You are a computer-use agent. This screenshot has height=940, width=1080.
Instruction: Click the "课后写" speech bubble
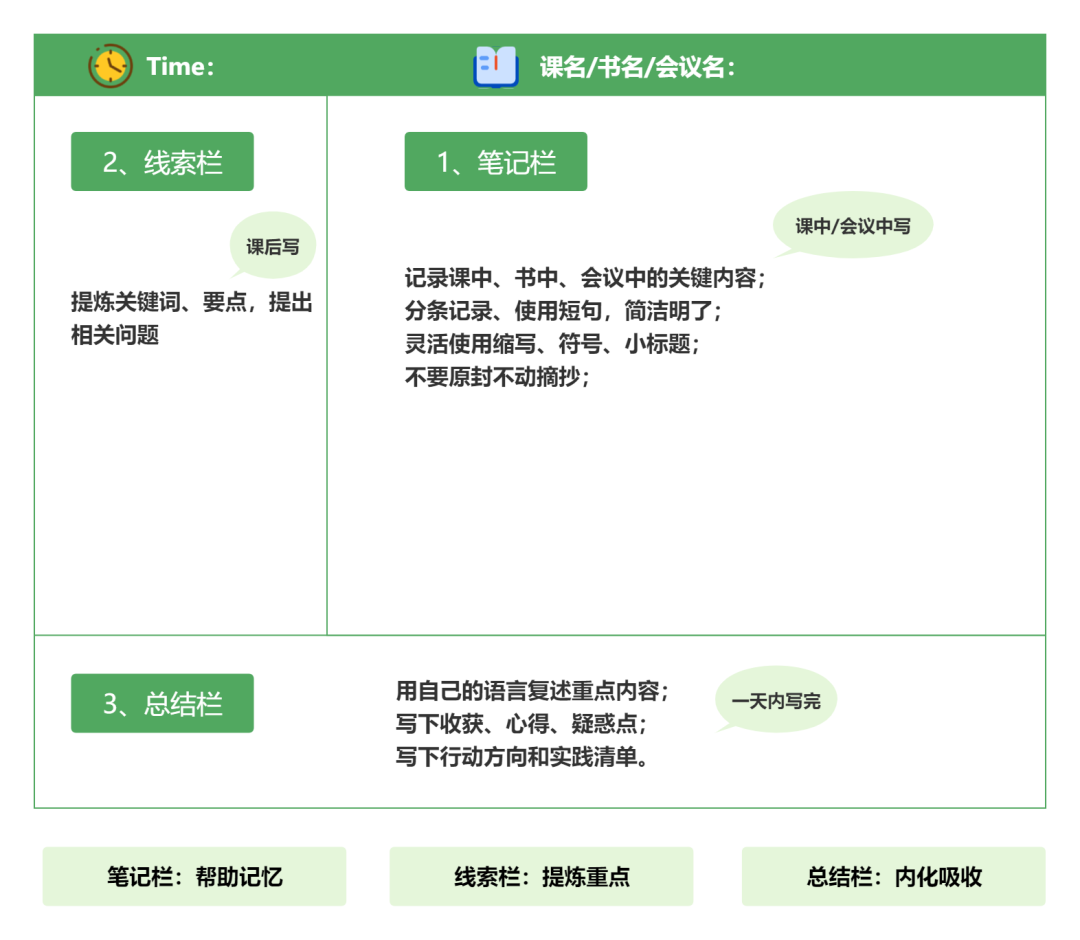point(272,246)
